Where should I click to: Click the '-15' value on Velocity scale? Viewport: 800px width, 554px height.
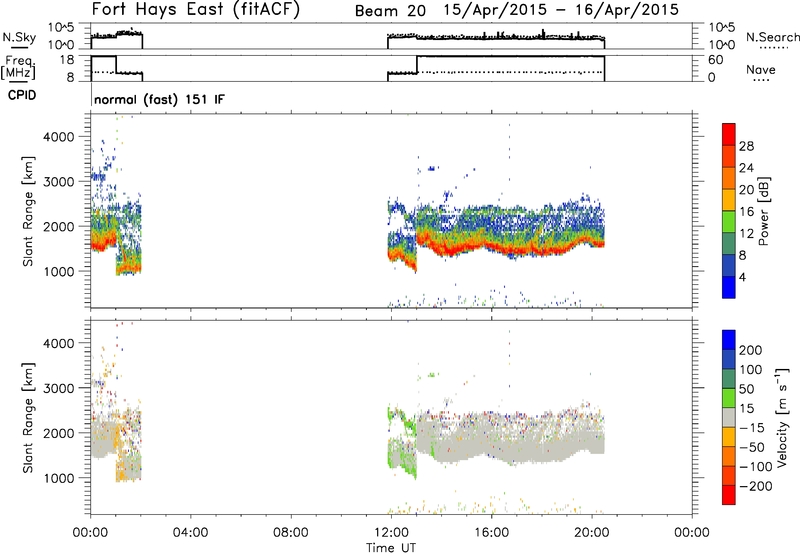[752, 427]
